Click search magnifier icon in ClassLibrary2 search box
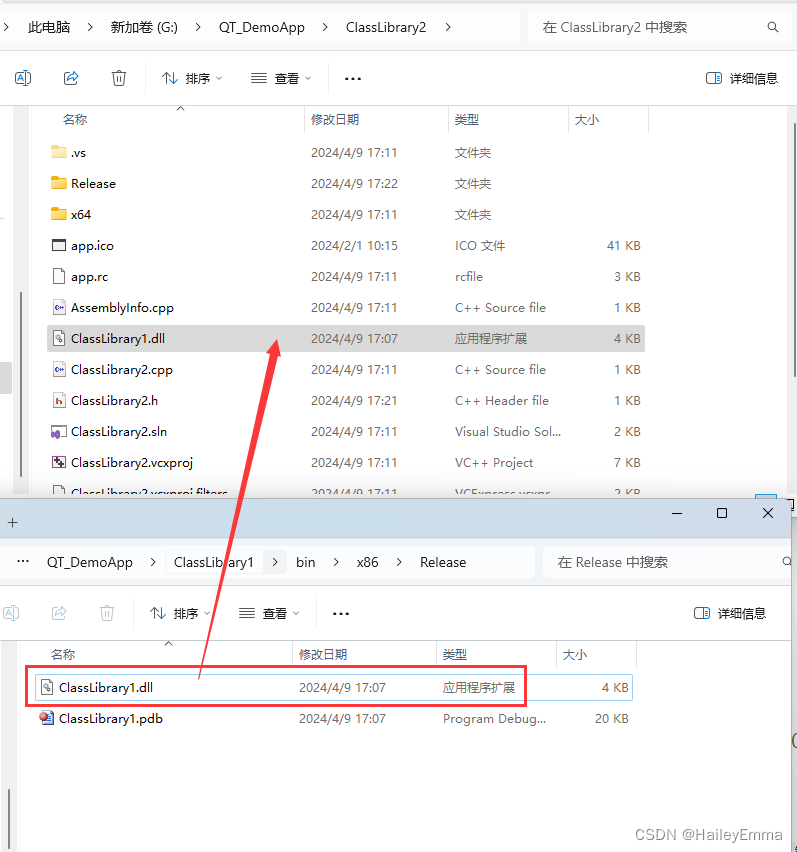The image size is (797, 852). 773,27
